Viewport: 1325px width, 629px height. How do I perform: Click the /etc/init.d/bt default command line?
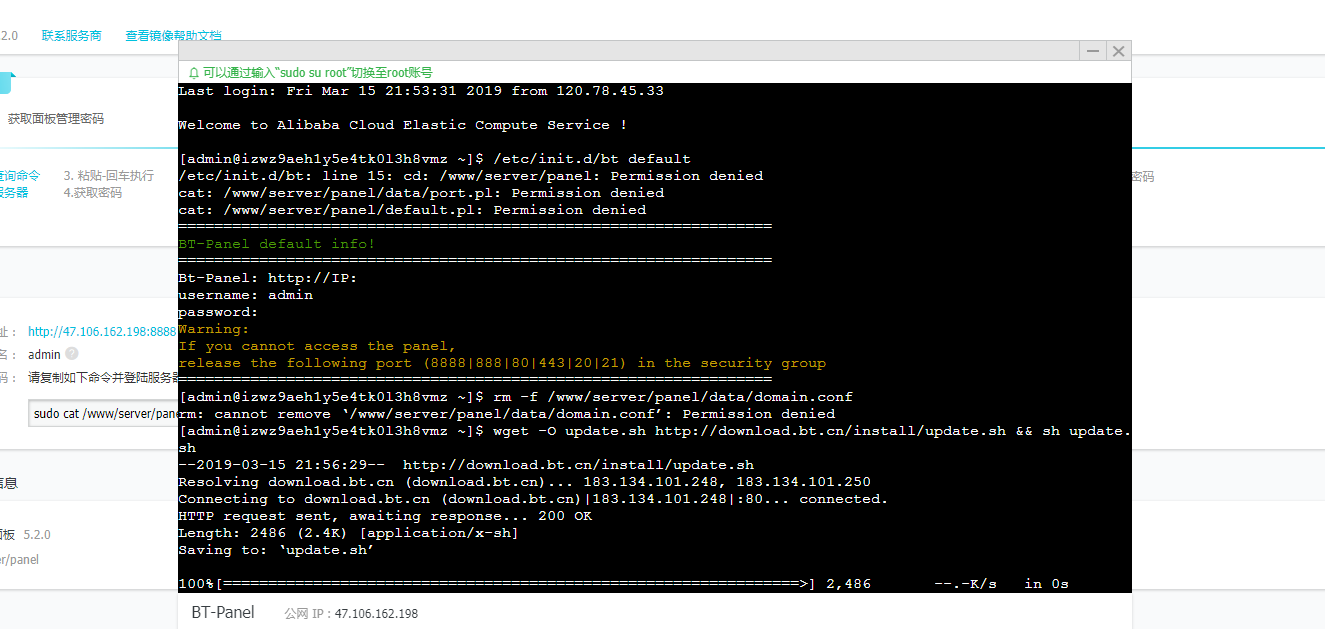(x=434, y=159)
